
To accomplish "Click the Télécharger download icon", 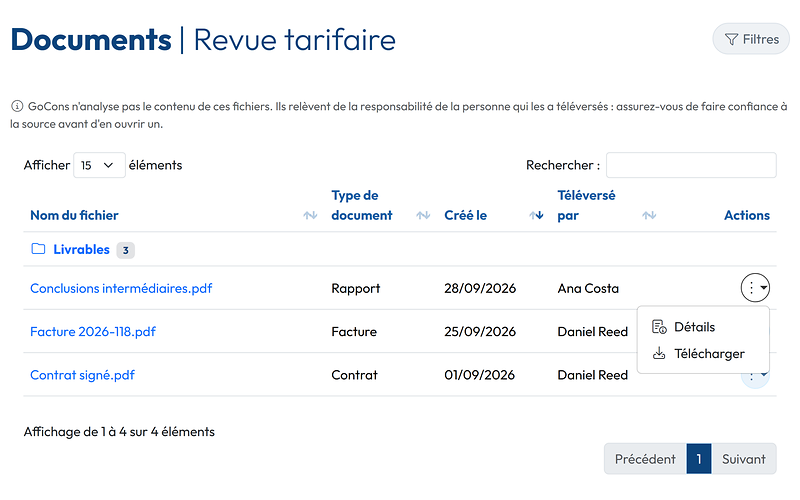I will [659, 354].
